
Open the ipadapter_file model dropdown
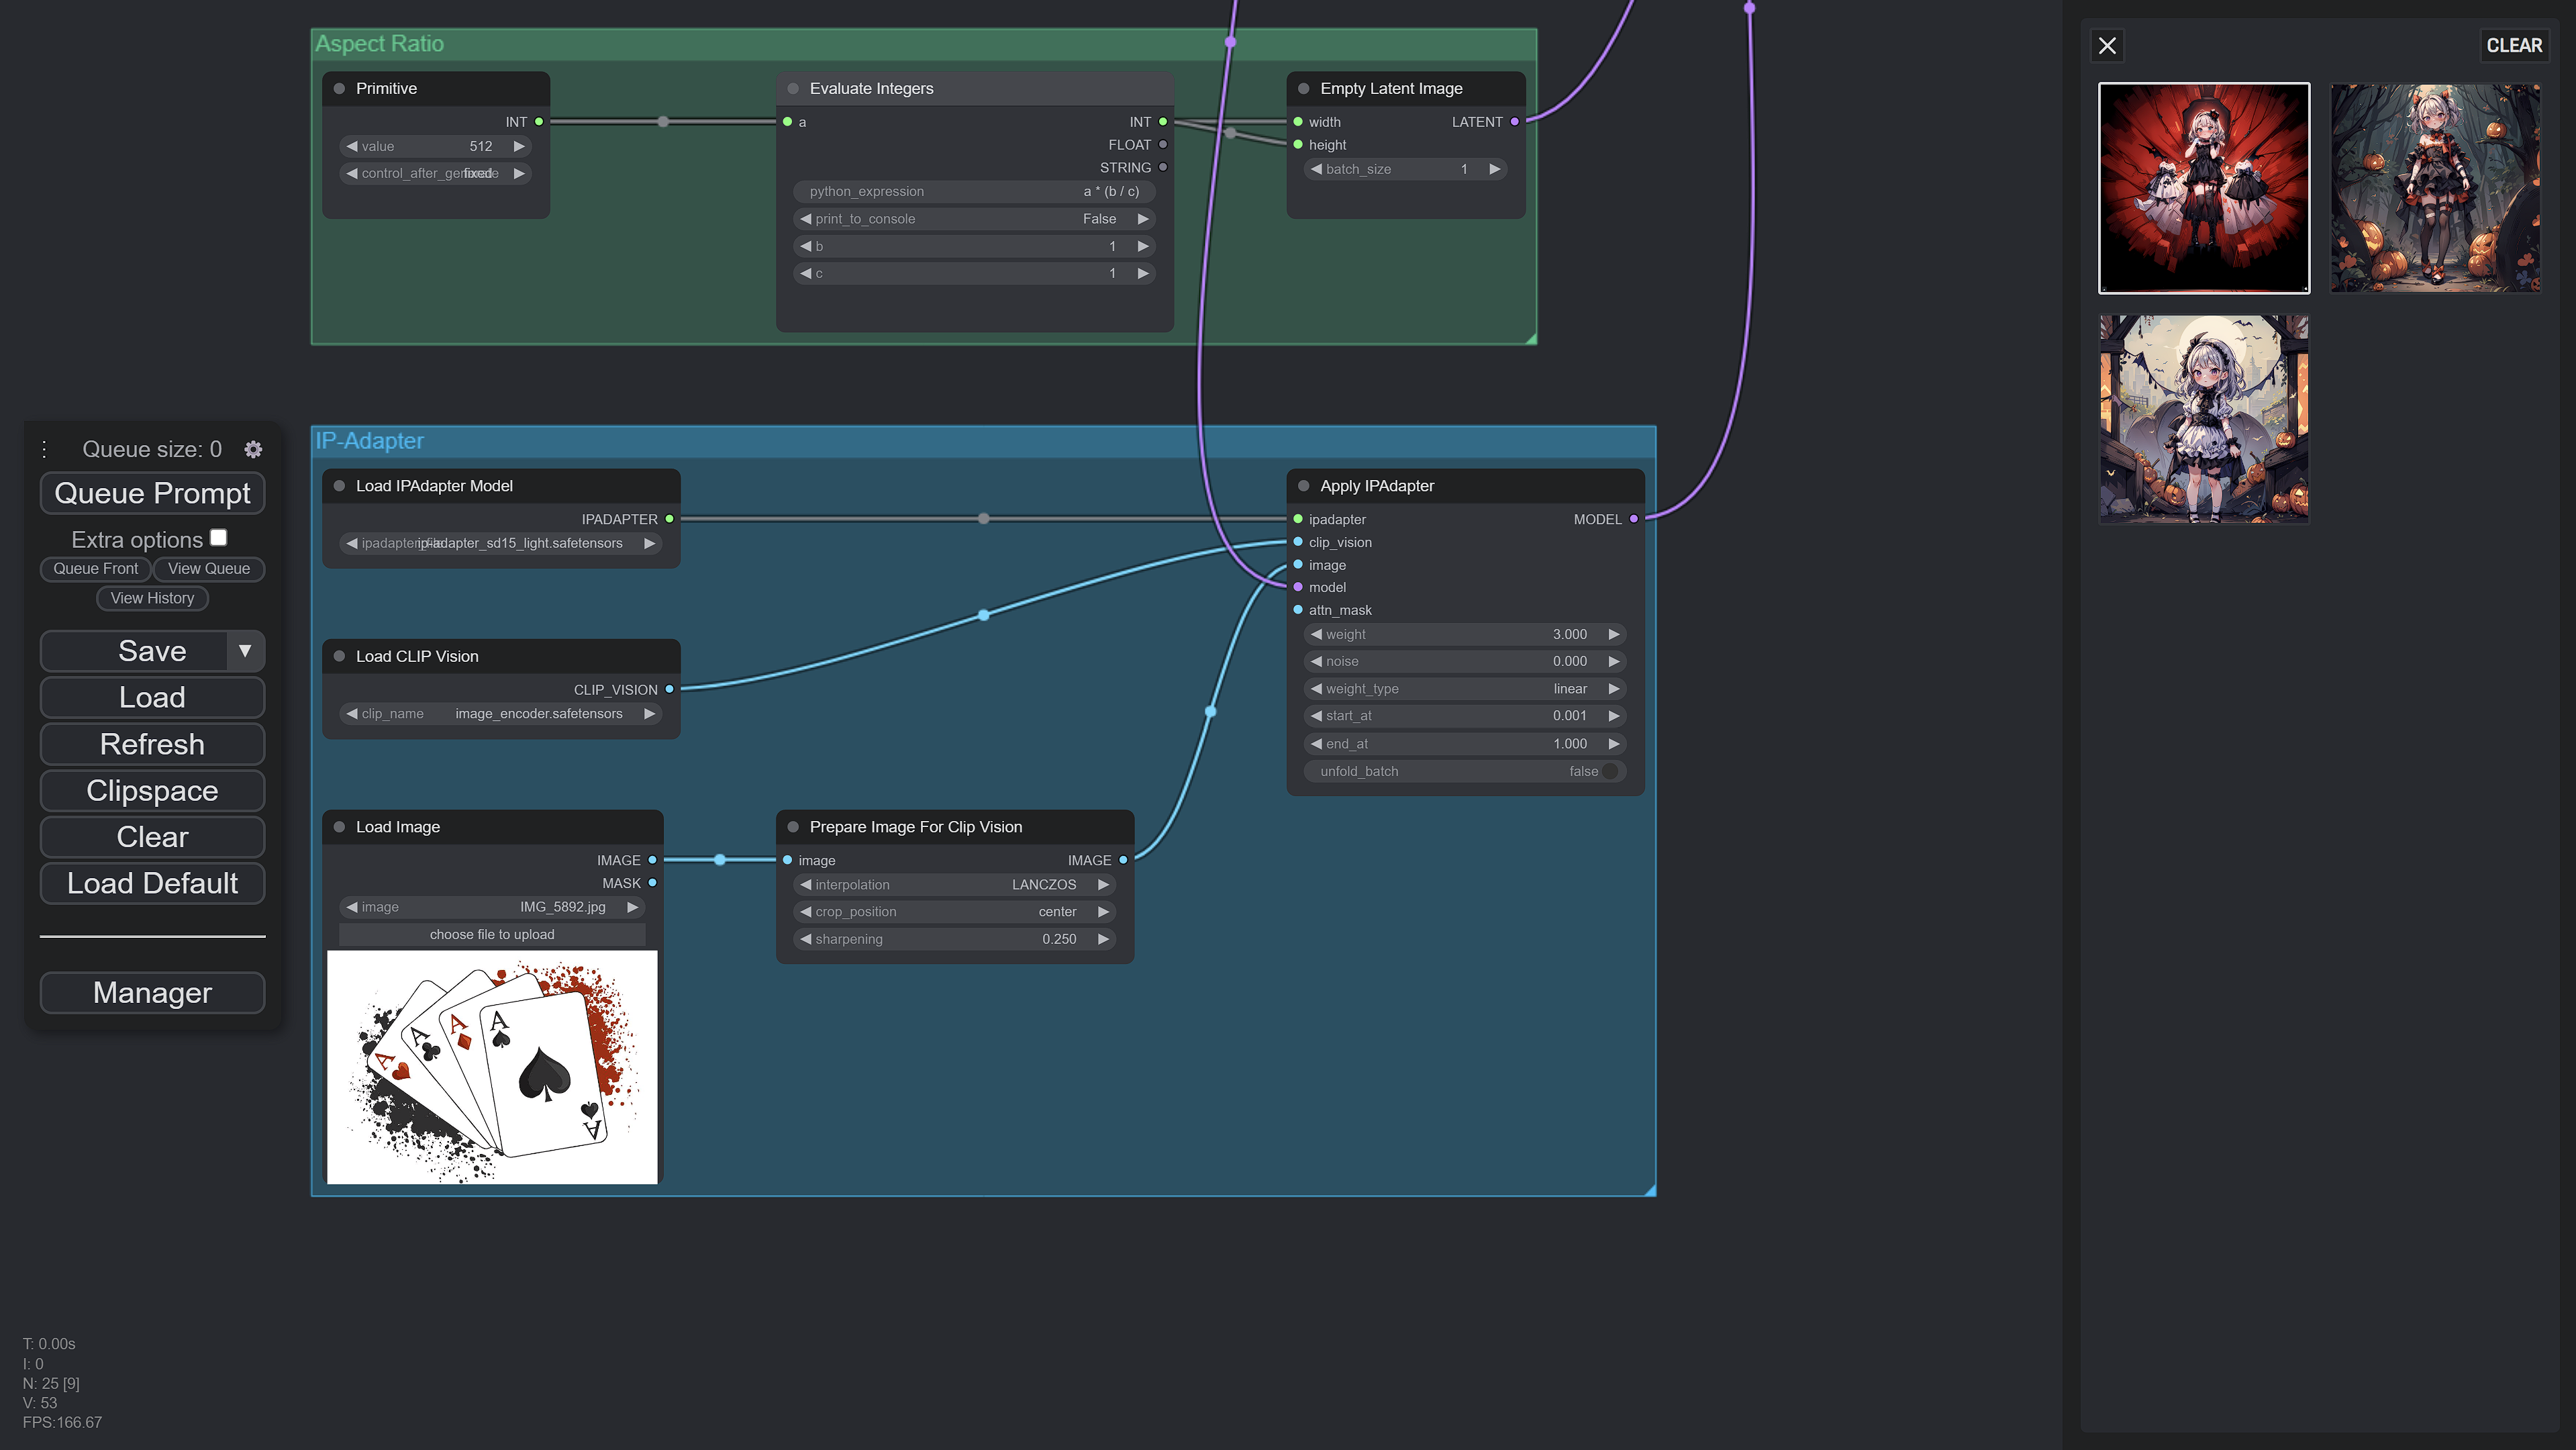tap(501, 543)
